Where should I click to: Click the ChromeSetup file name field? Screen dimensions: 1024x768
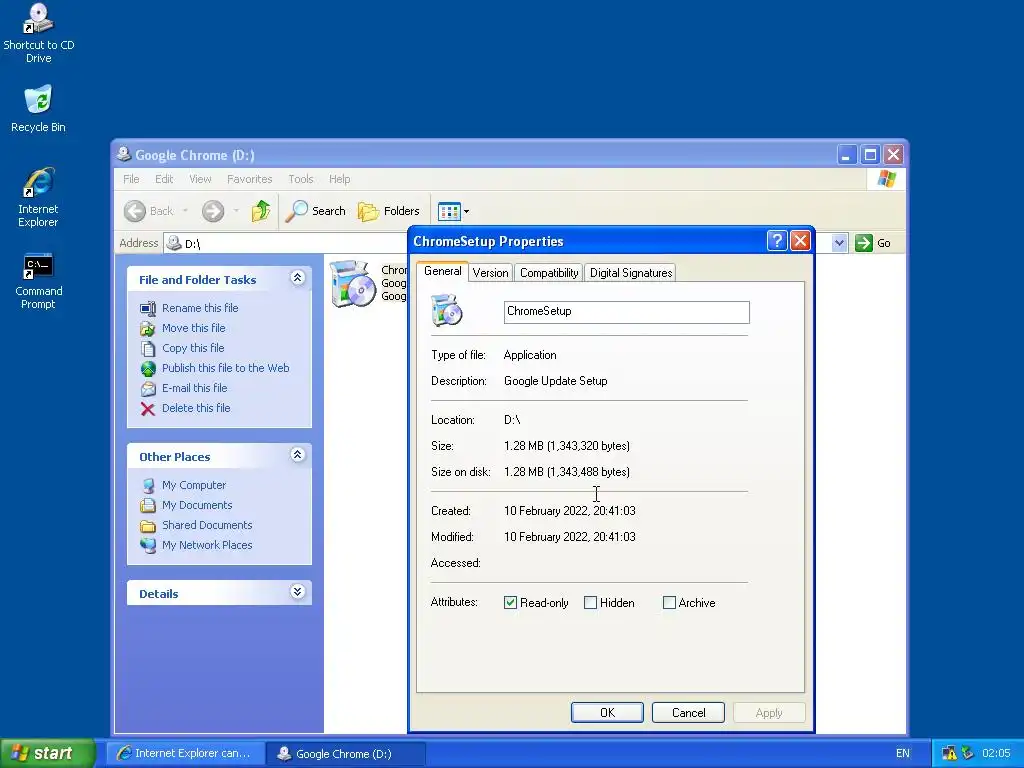[x=626, y=312]
